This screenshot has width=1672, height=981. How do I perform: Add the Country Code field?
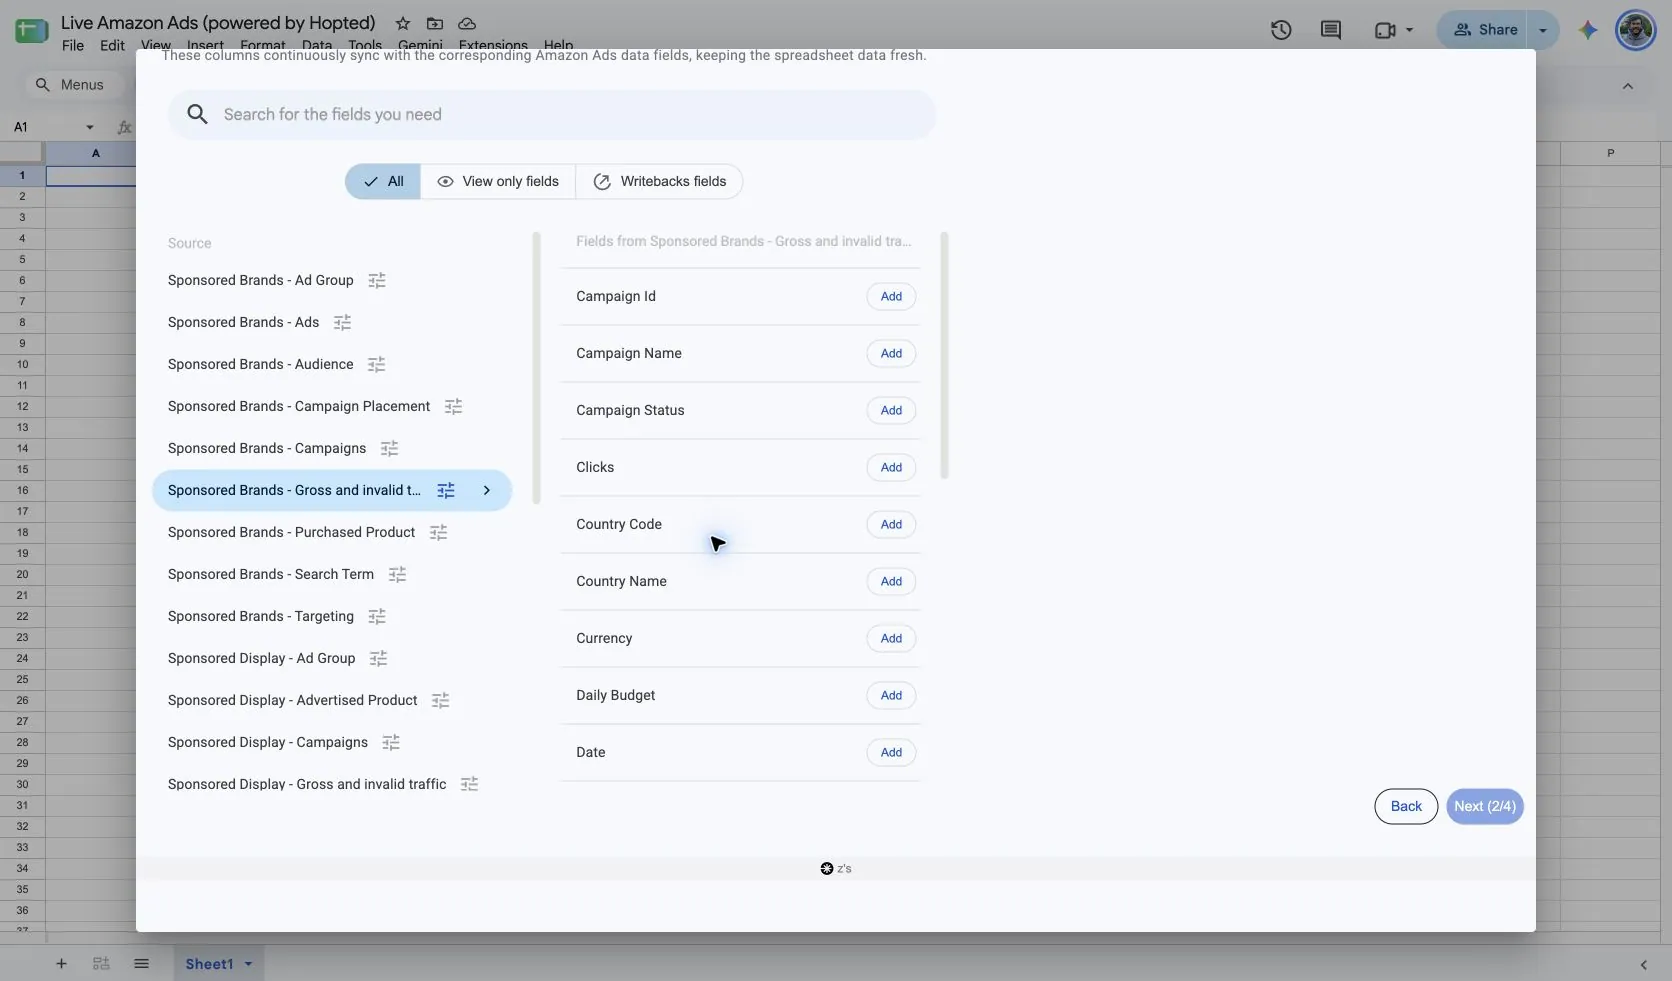pos(891,525)
